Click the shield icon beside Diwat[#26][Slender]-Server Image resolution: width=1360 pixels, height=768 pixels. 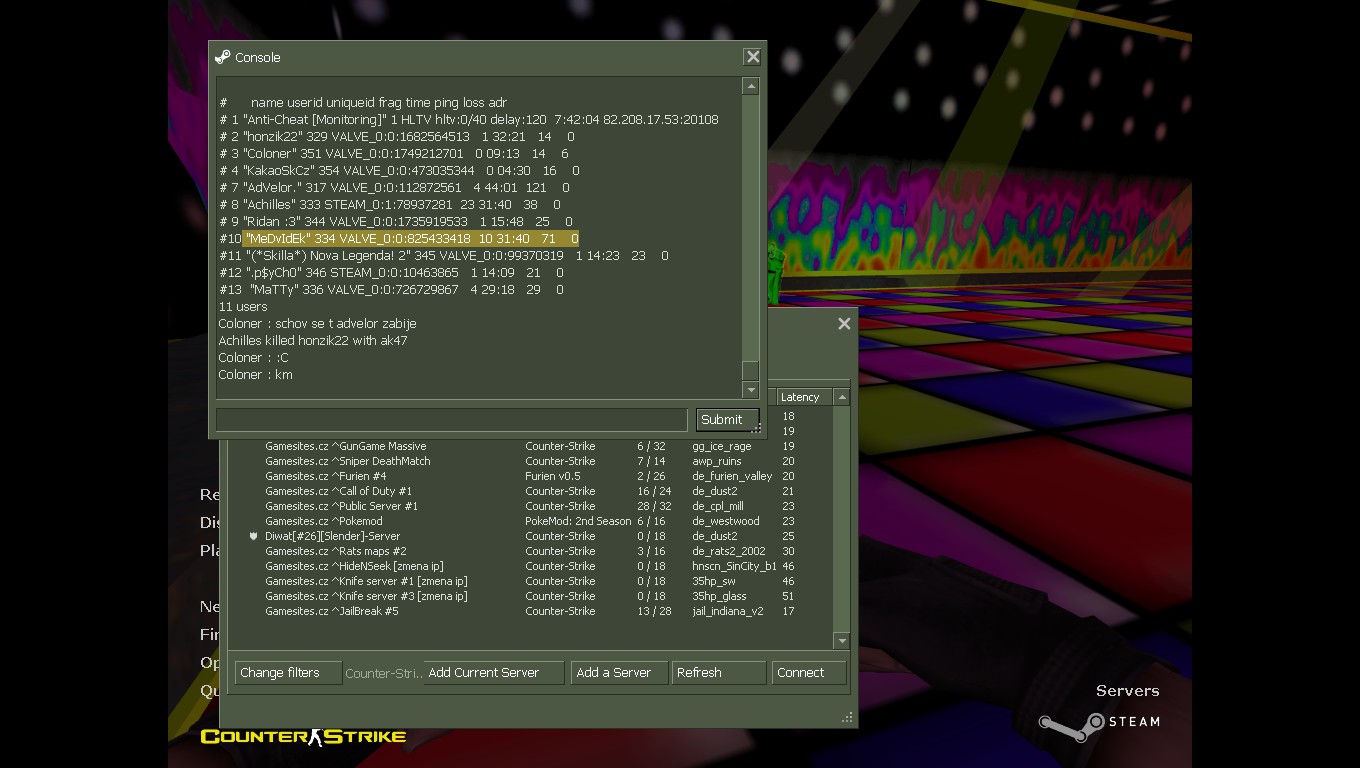pos(253,536)
